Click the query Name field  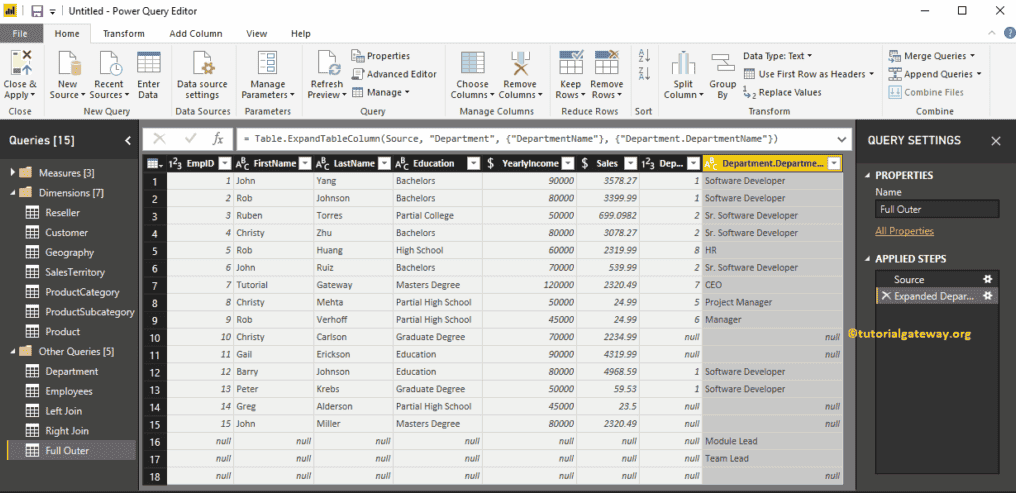(x=936, y=209)
